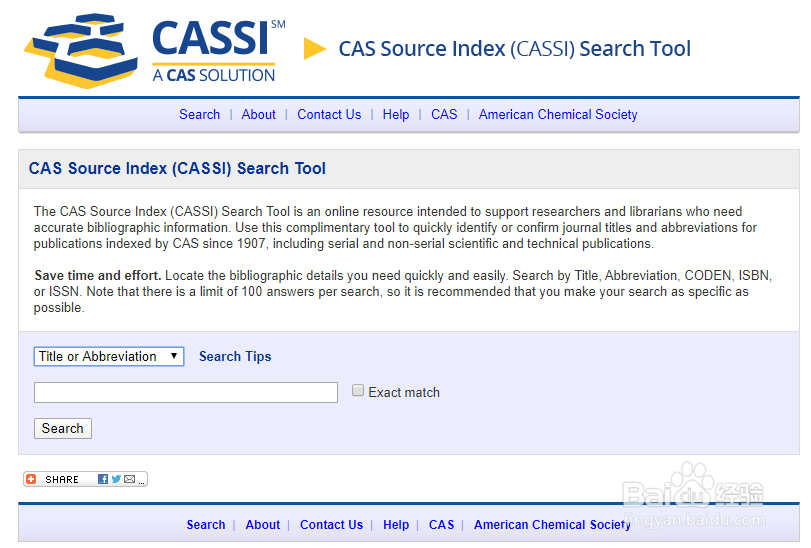This screenshot has height=548, width=811.
Task: Click the Twitter bird share icon
Action: coord(116,479)
